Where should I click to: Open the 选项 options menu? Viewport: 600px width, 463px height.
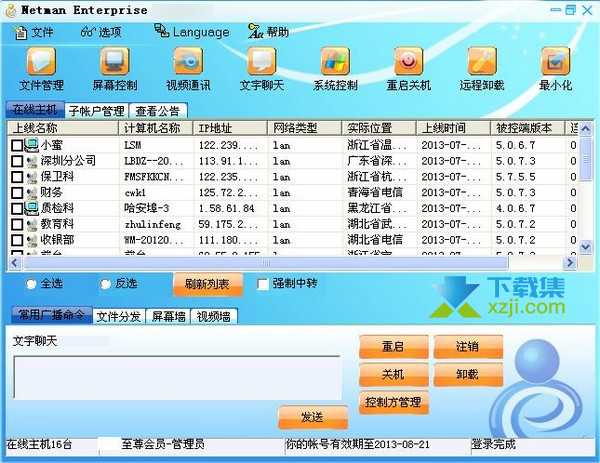coord(101,32)
